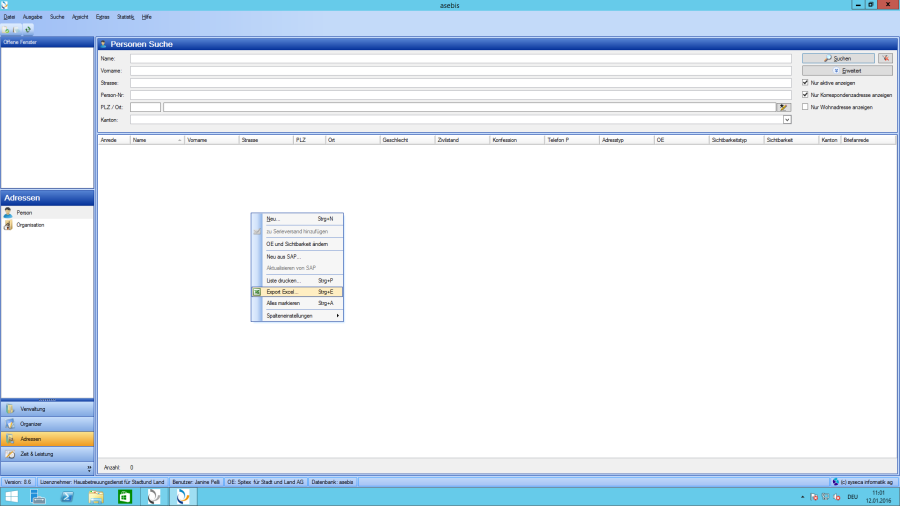Uncheck 'Nur aktive anzeigen'
Screen dimensions: 900x506
(x=805, y=83)
